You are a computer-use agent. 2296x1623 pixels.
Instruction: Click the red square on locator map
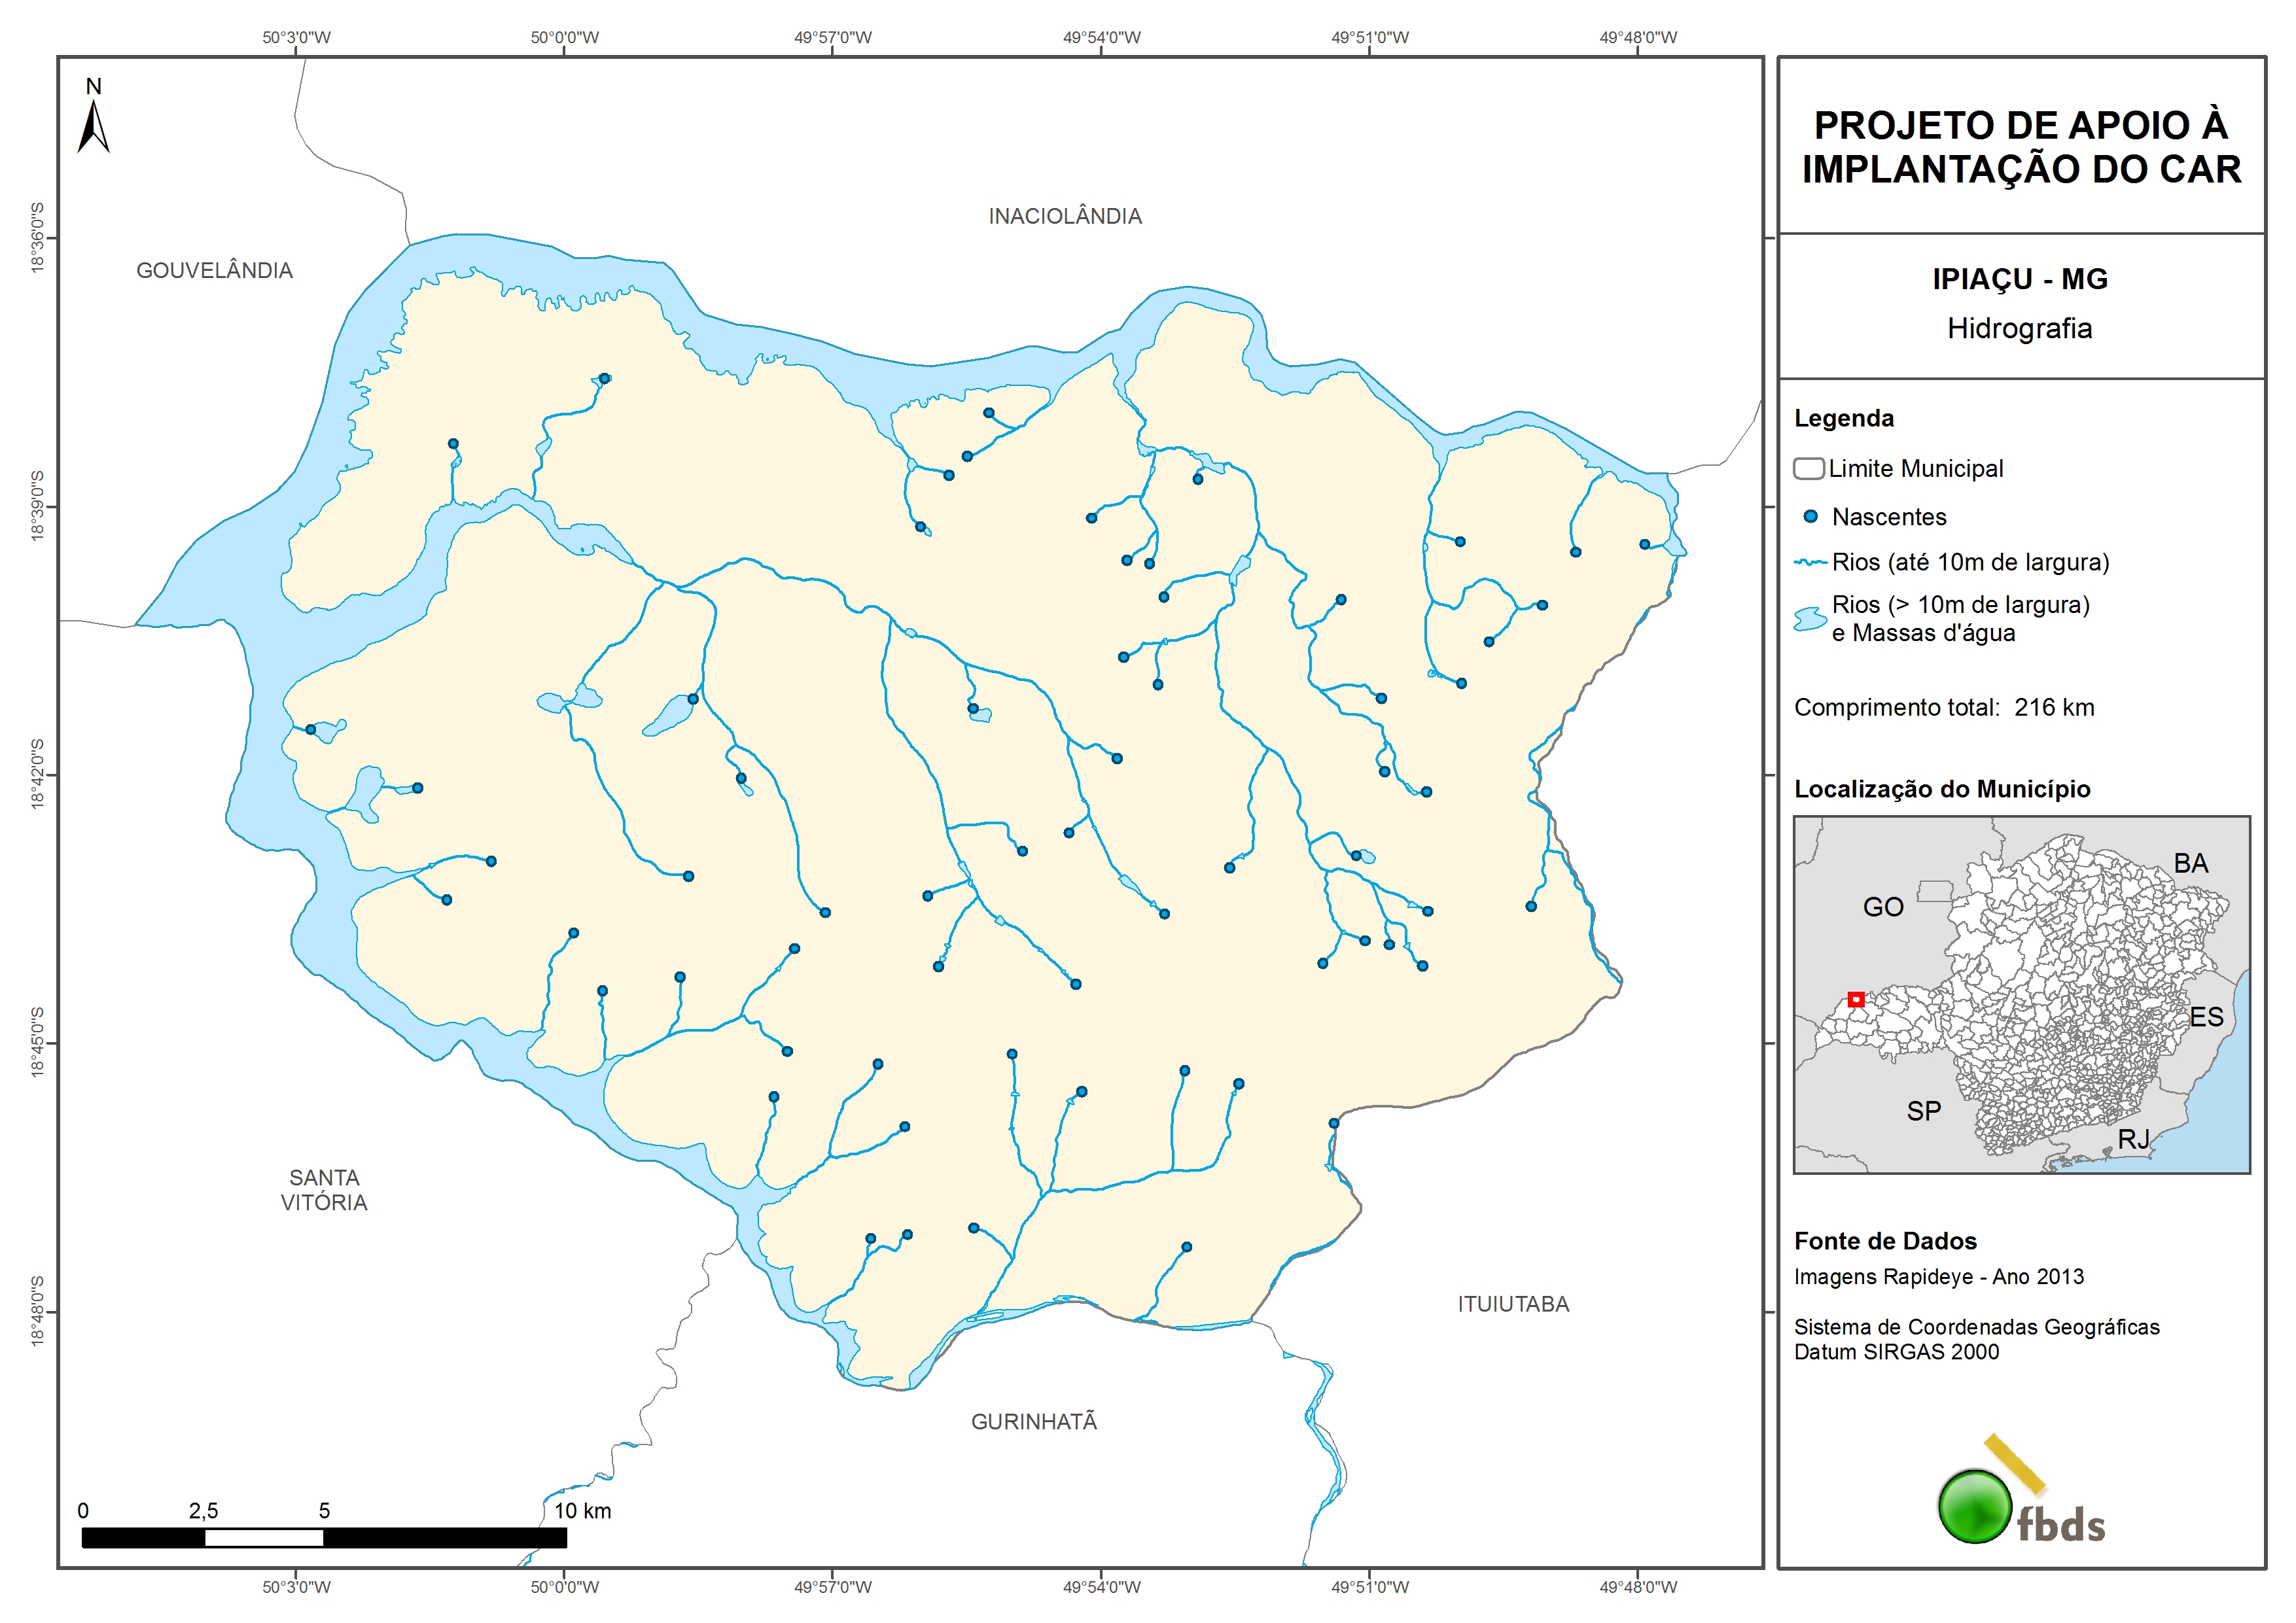pyautogui.click(x=1856, y=999)
